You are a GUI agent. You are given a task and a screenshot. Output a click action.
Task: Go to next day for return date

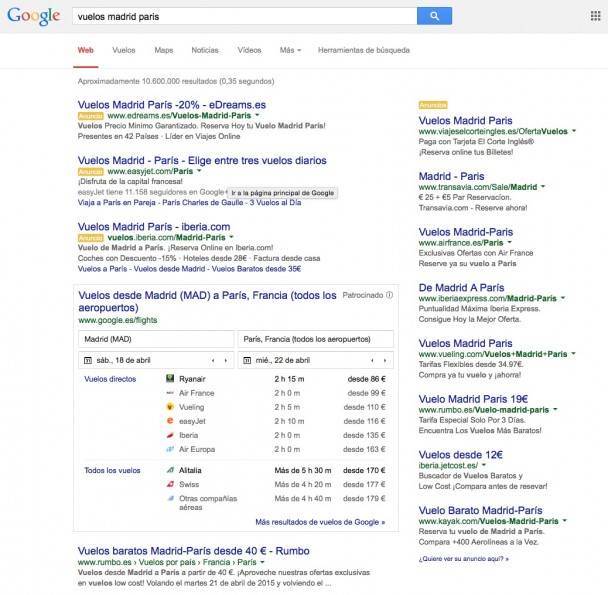pyautogui.click(x=385, y=360)
